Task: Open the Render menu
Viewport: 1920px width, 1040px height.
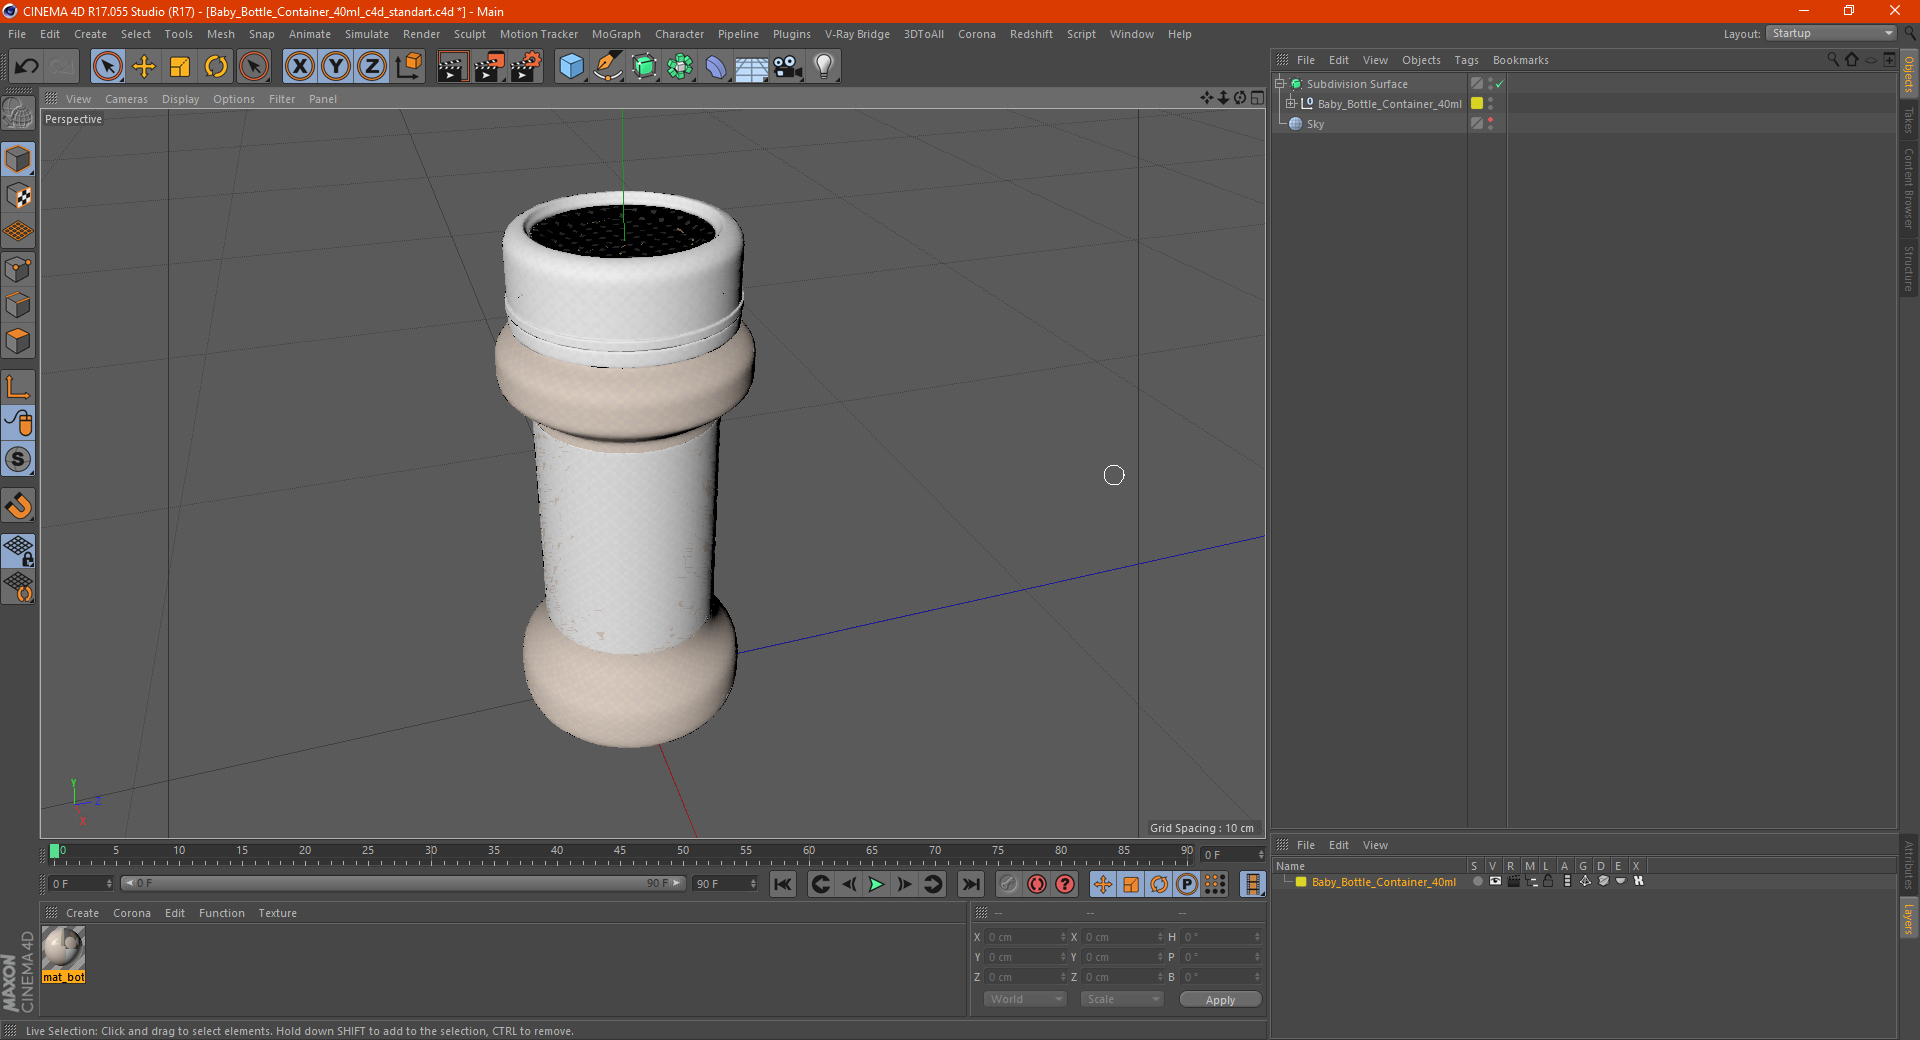Action: (x=421, y=34)
